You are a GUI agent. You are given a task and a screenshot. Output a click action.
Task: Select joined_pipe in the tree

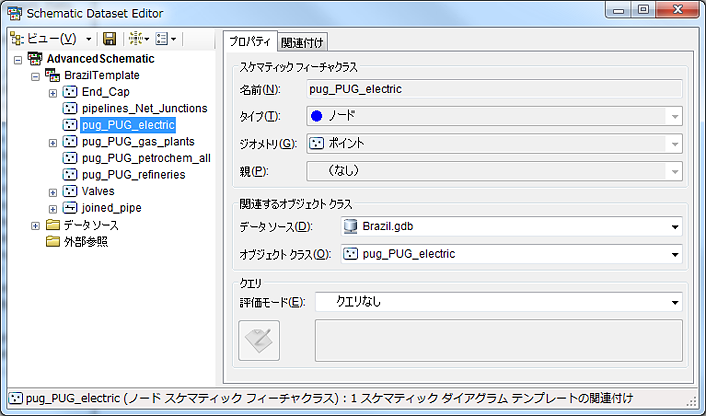click(112, 208)
